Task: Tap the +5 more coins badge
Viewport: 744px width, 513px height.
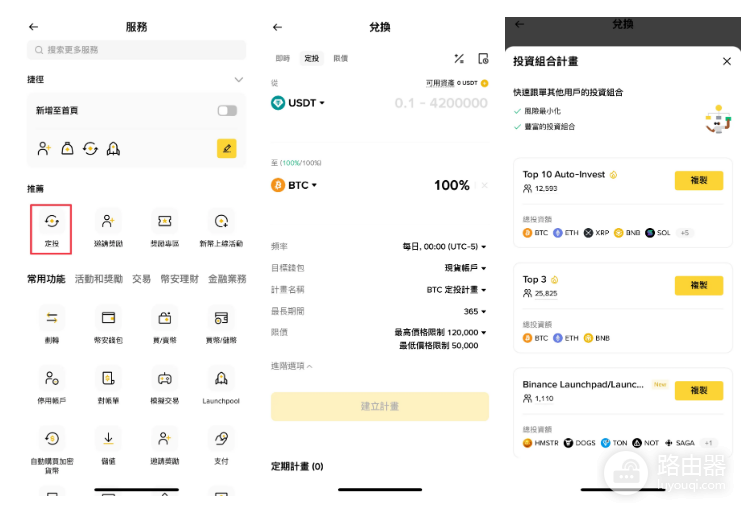Action: (684, 233)
